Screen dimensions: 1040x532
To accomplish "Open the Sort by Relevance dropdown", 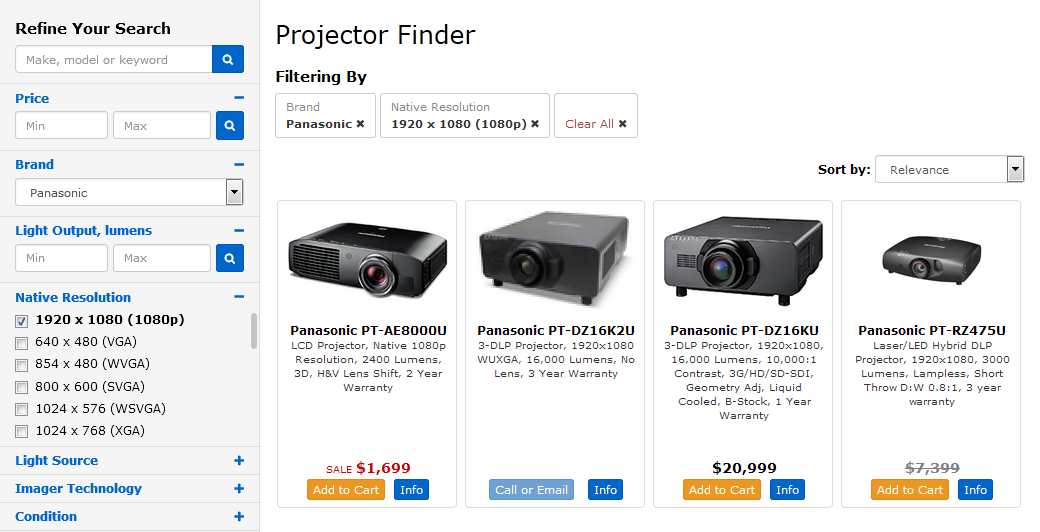I will 949,170.
